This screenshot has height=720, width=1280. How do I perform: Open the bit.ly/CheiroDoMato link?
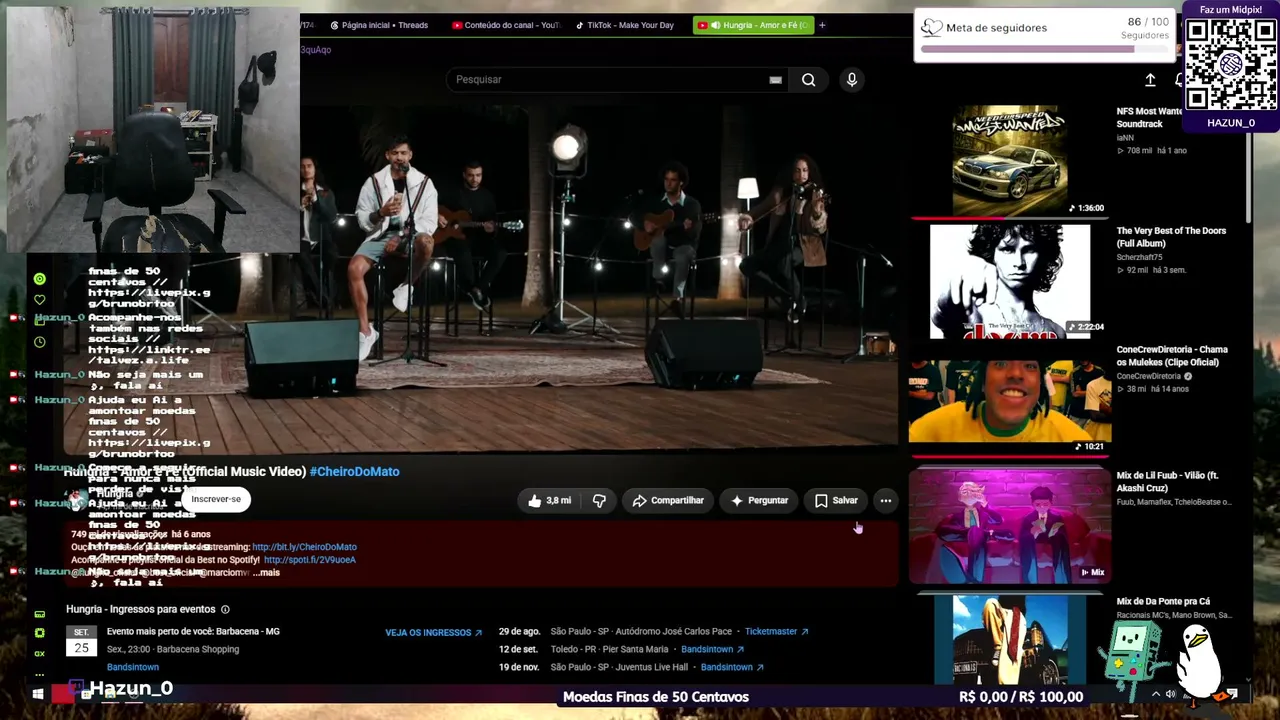pos(304,547)
